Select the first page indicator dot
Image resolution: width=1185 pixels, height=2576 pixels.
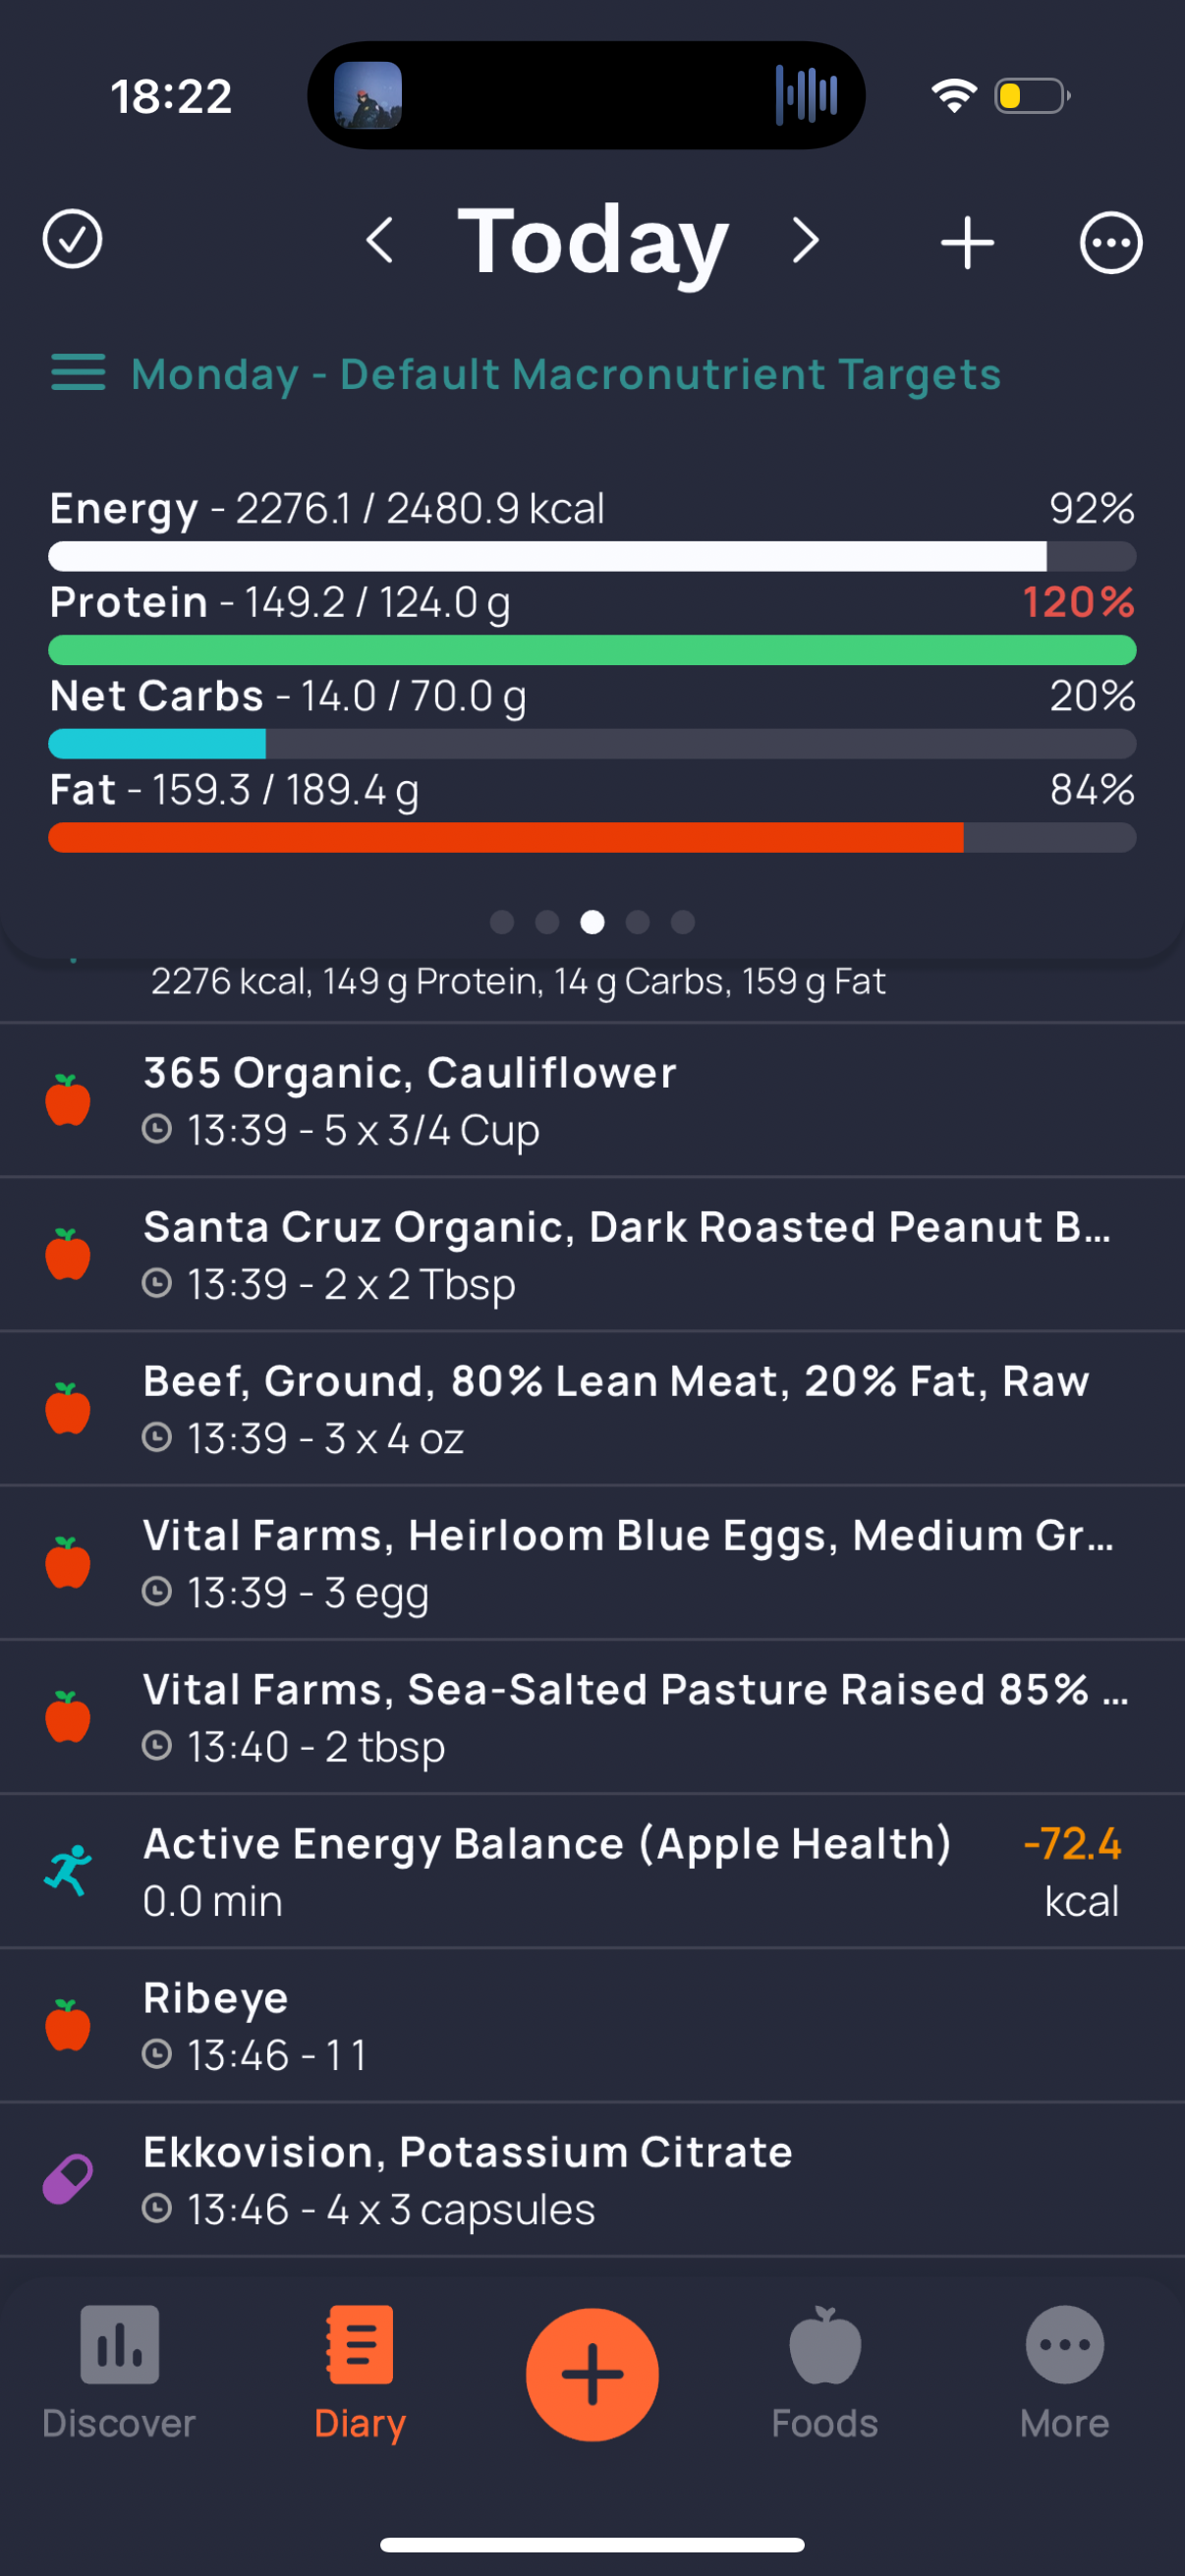(502, 922)
